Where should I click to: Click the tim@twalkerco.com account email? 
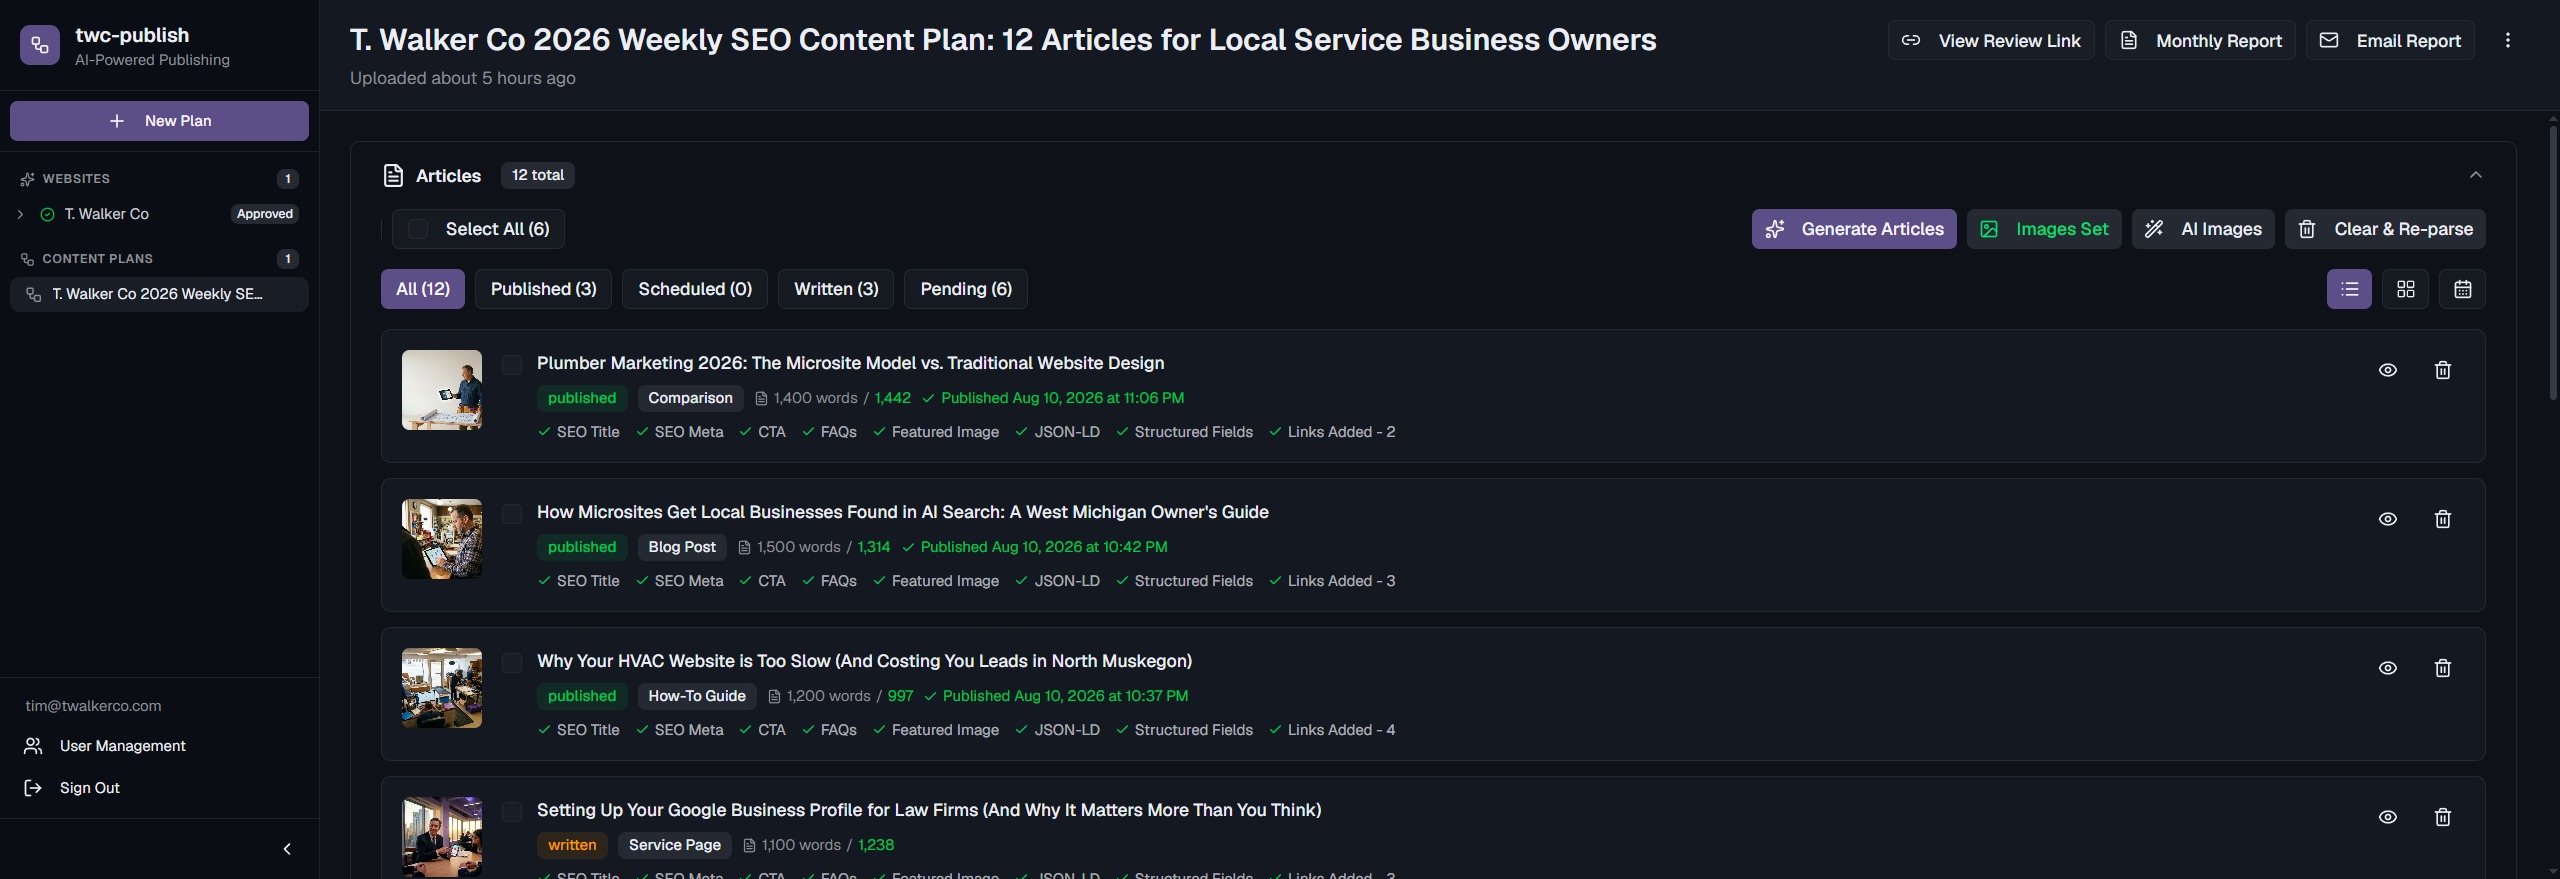point(93,706)
